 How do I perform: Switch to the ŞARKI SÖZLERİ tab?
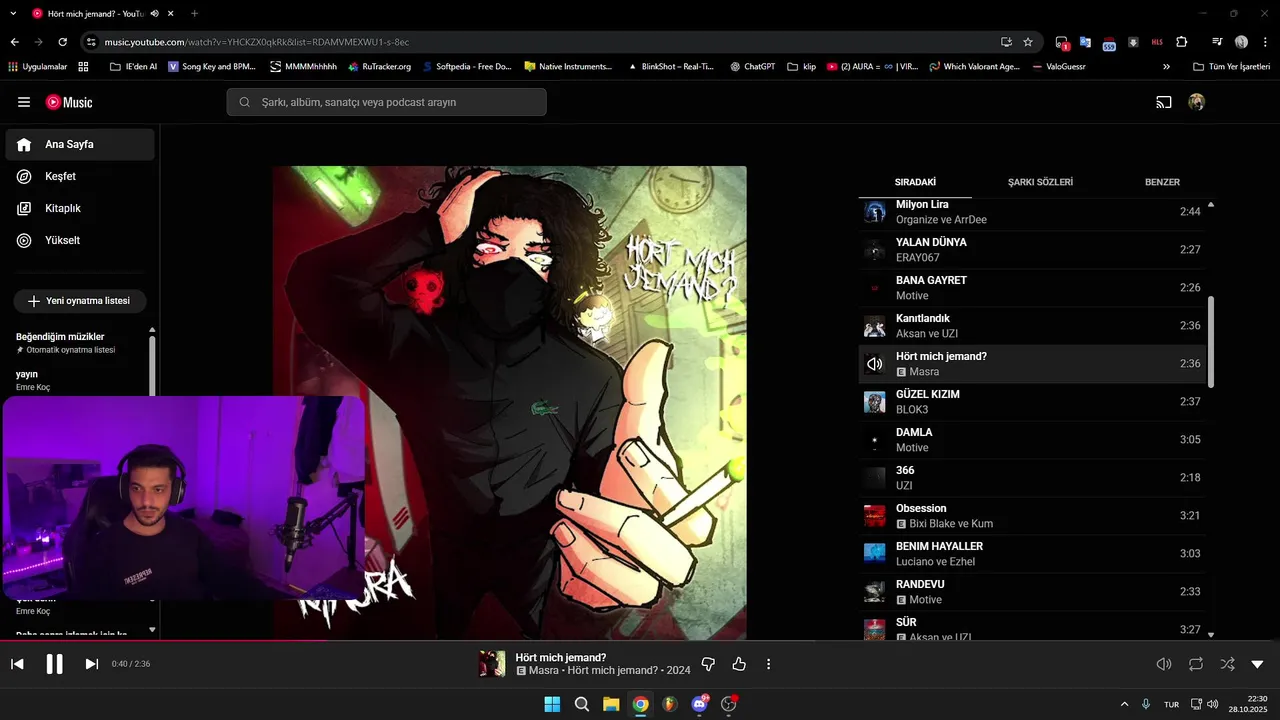1040,182
